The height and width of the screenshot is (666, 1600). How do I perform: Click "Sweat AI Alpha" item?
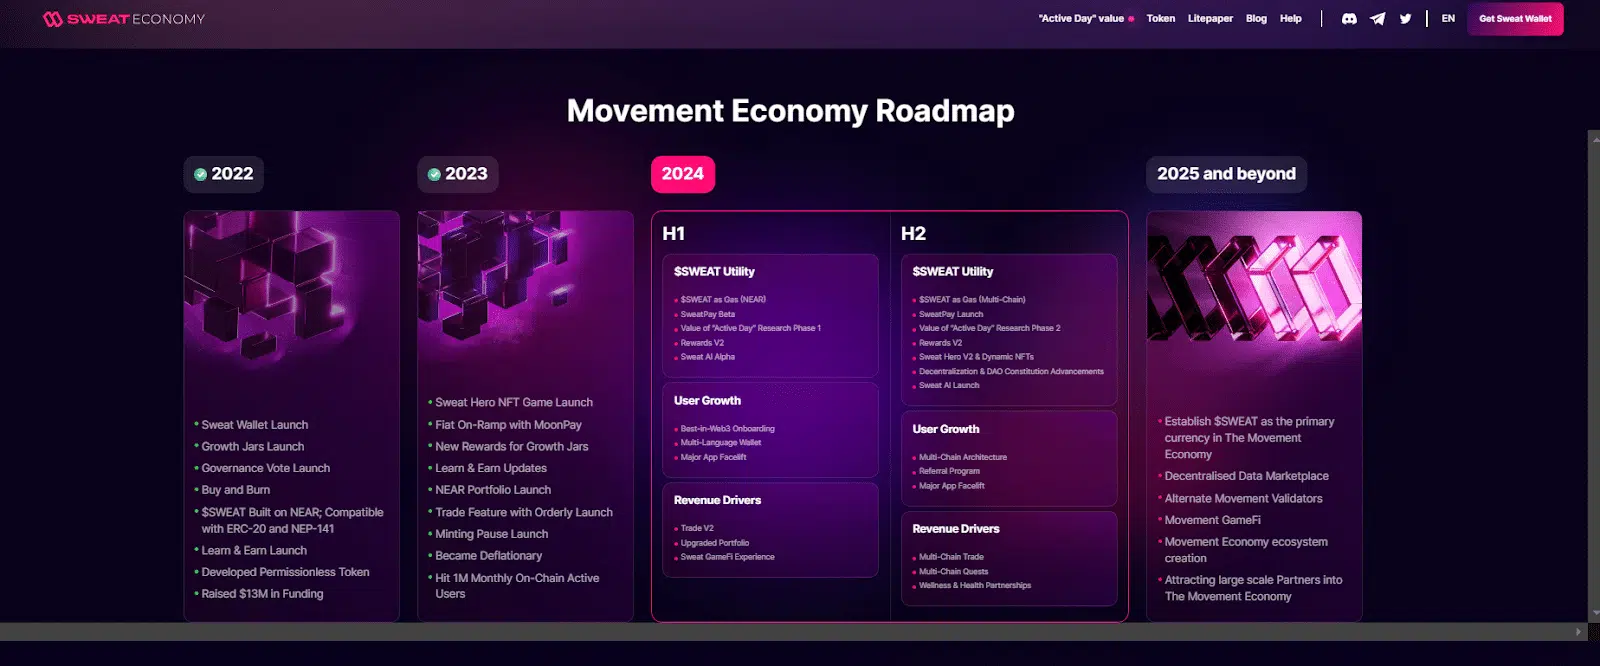[707, 357]
